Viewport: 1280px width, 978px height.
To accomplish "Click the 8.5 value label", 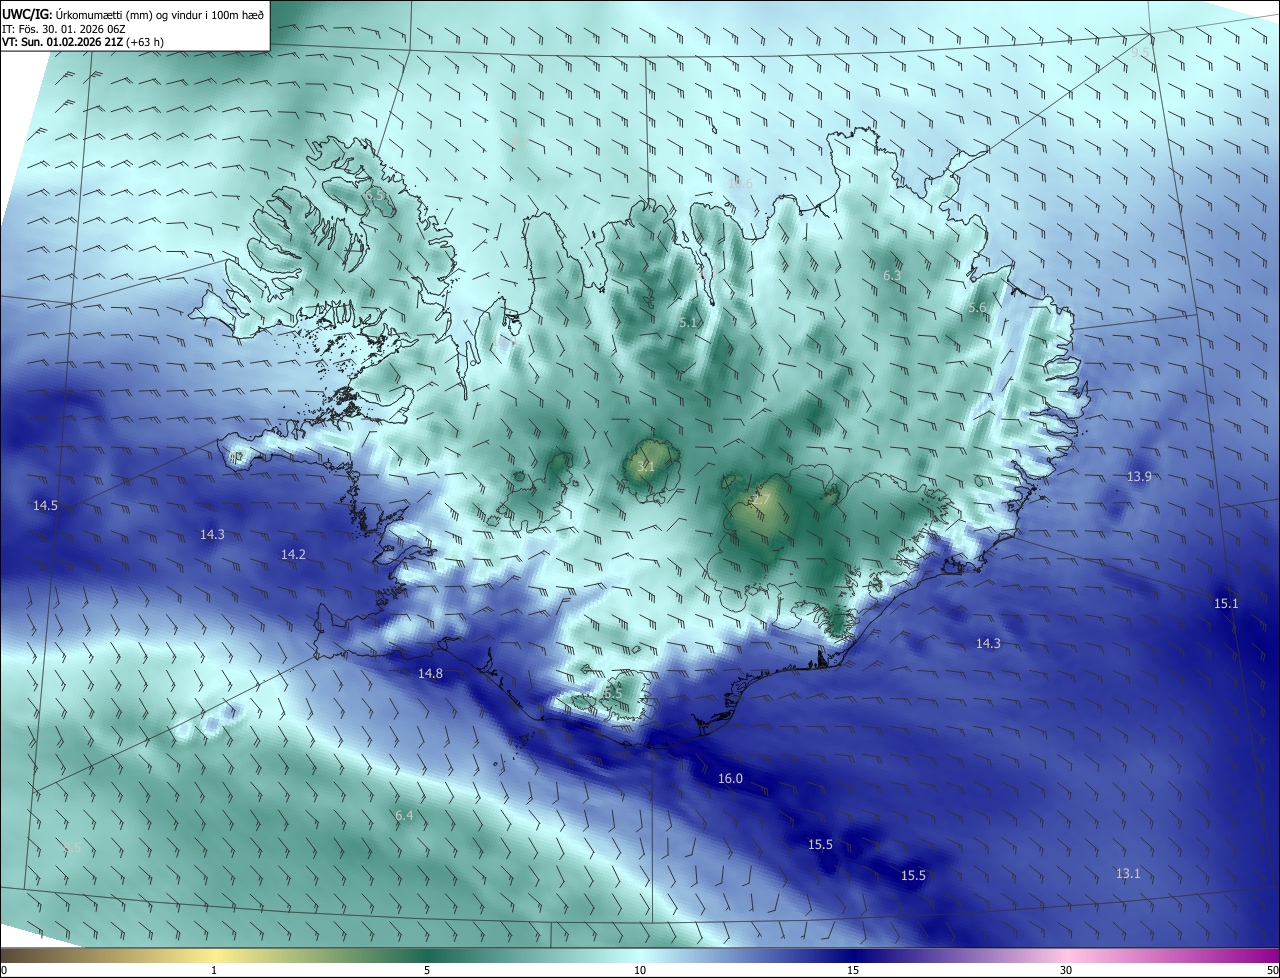I will click(x=72, y=848).
